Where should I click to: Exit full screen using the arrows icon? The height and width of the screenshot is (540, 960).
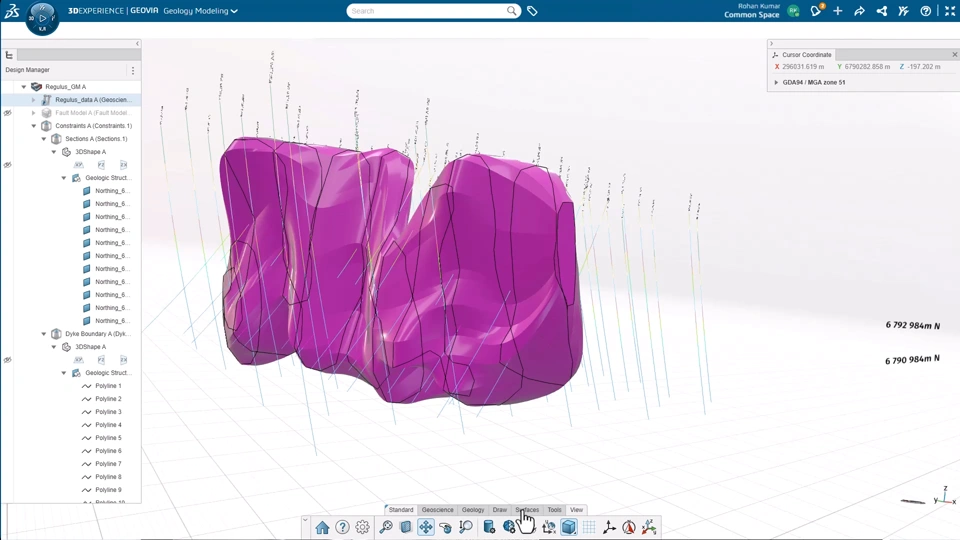pyautogui.click(x=950, y=11)
